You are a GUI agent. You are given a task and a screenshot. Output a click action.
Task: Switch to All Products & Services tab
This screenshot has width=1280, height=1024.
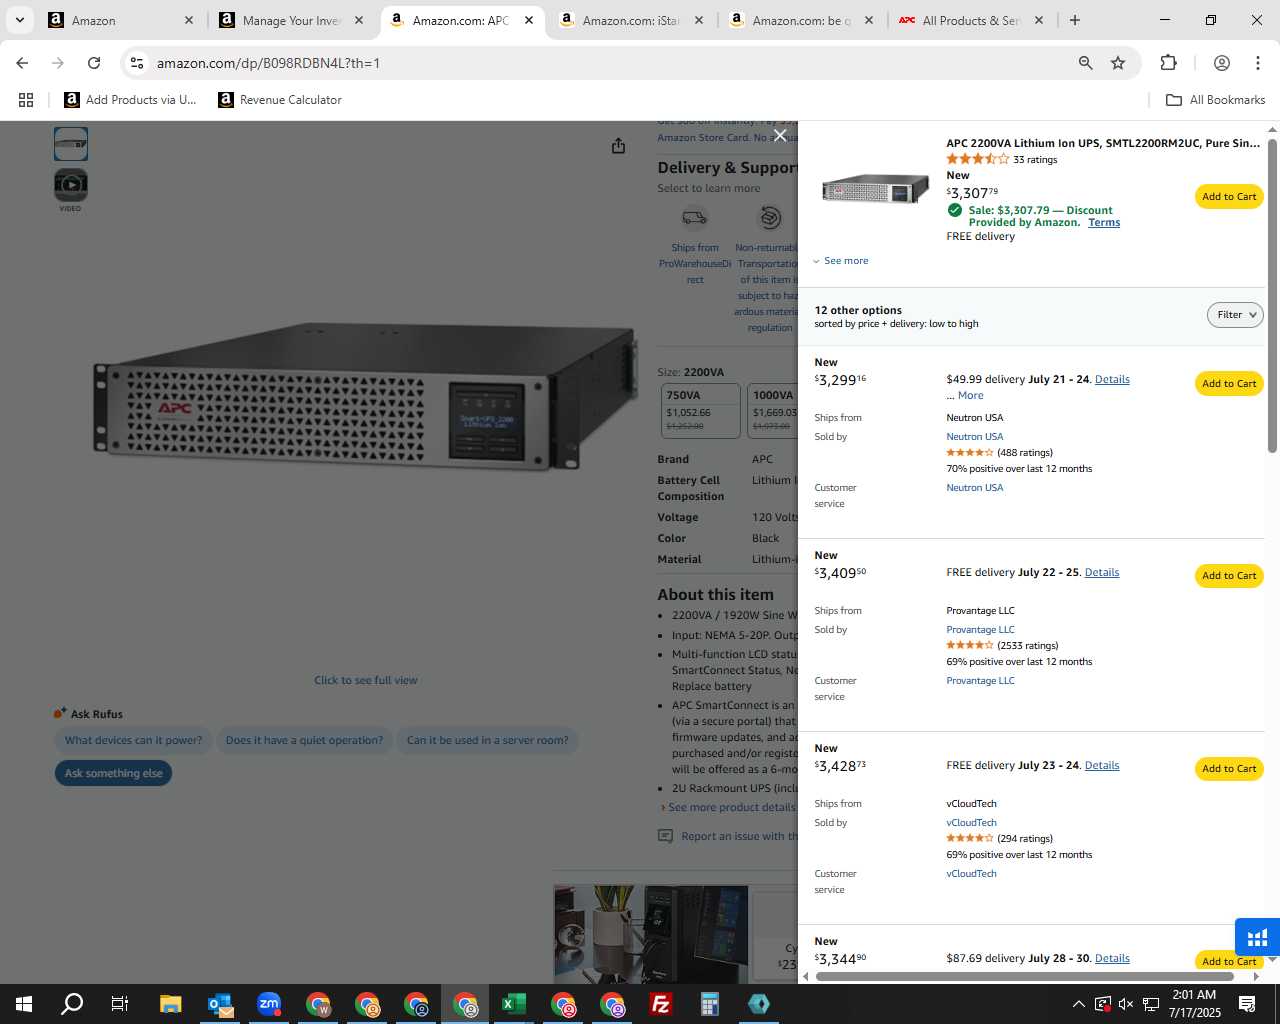coord(971,20)
